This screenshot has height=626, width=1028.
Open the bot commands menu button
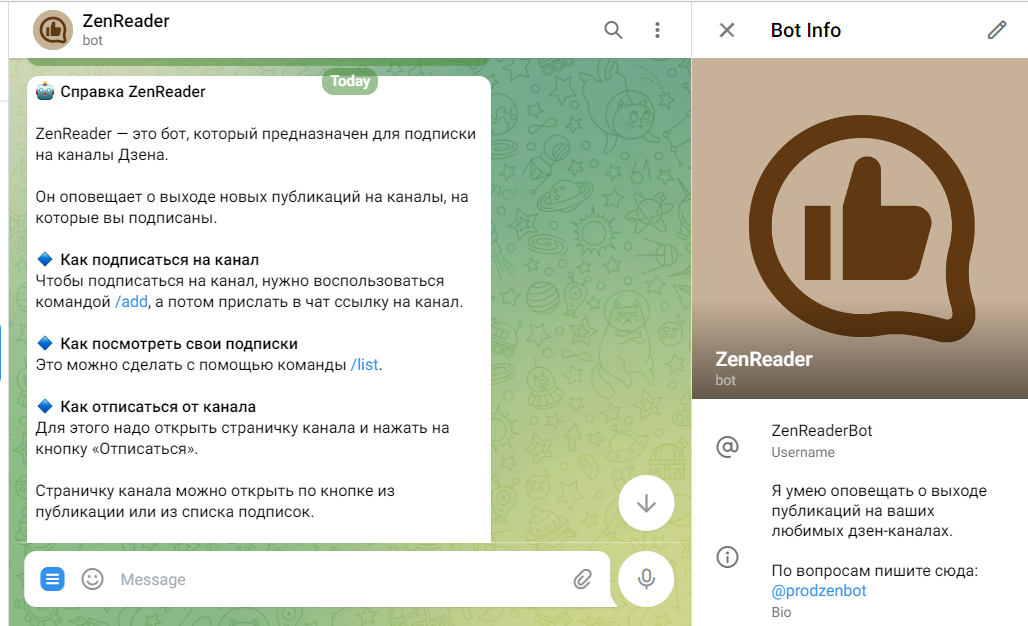coord(52,579)
